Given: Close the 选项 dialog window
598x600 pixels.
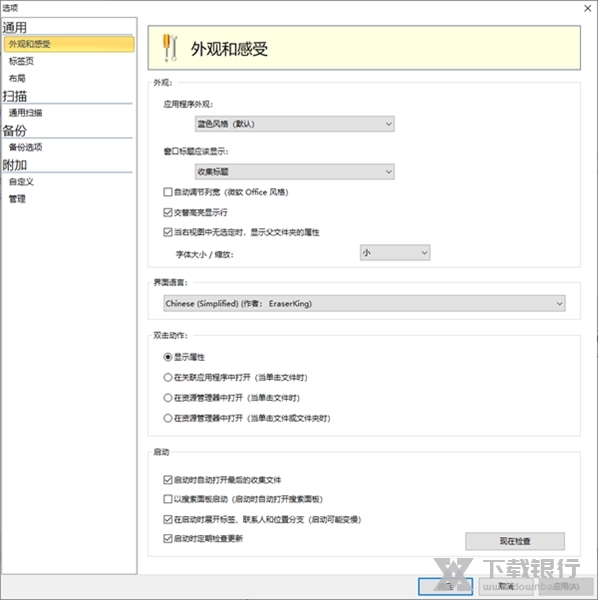Looking at the screenshot, I should [x=588, y=8].
